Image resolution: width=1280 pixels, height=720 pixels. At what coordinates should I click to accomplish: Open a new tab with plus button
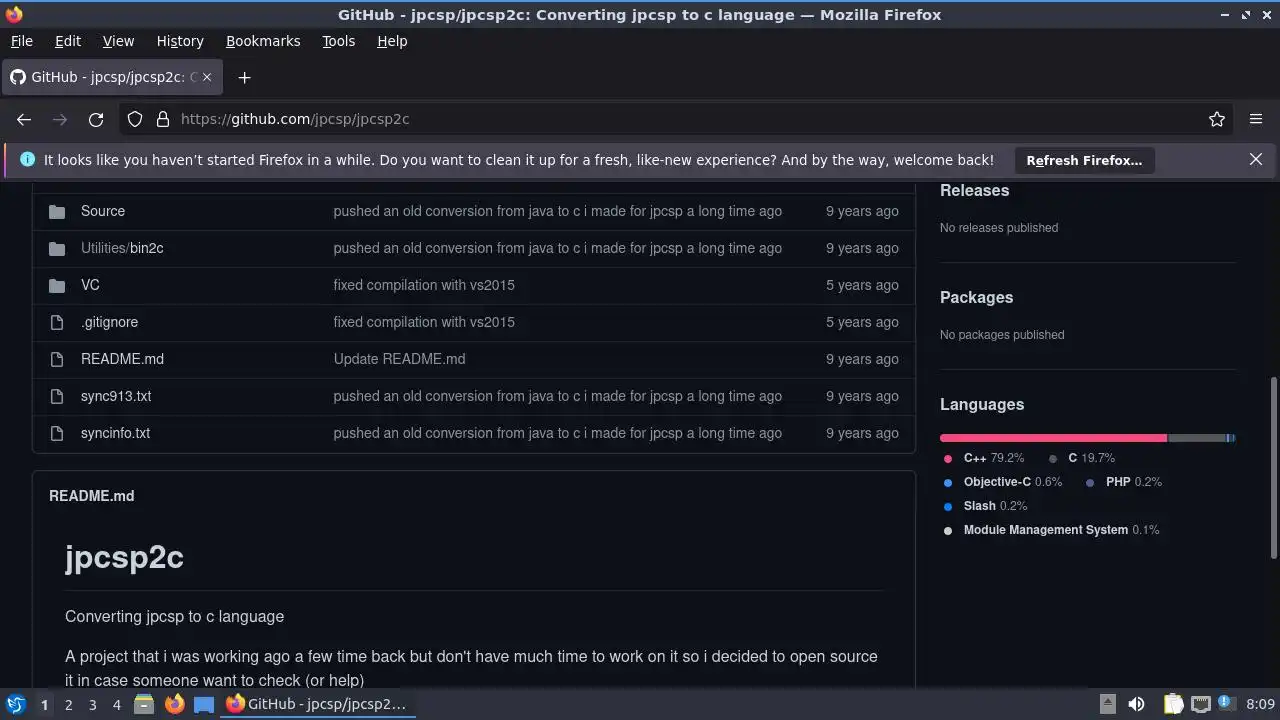click(244, 77)
